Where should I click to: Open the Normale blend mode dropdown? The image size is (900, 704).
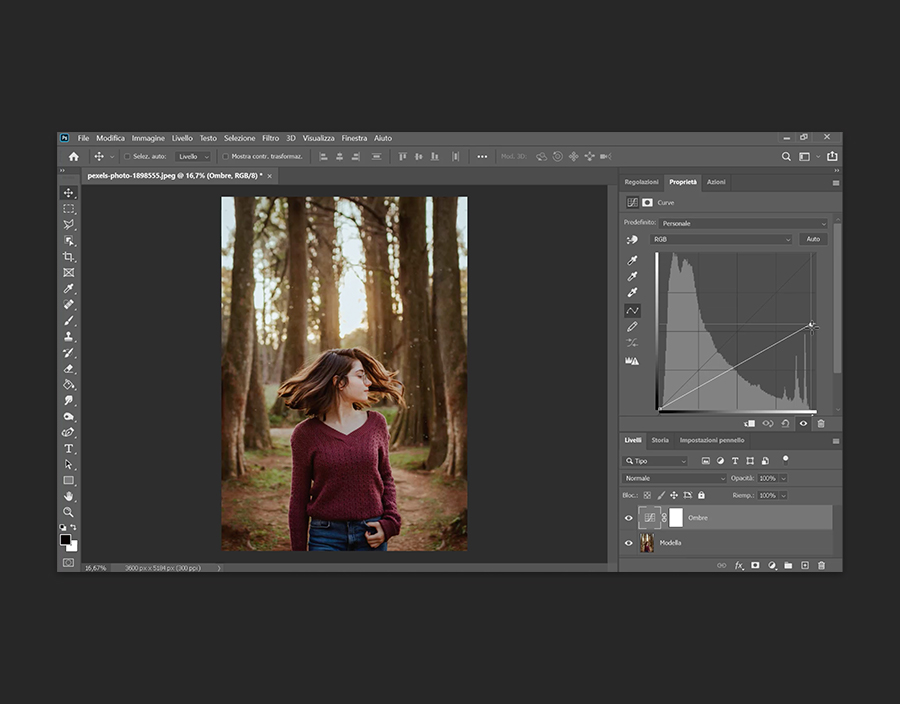pos(674,479)
